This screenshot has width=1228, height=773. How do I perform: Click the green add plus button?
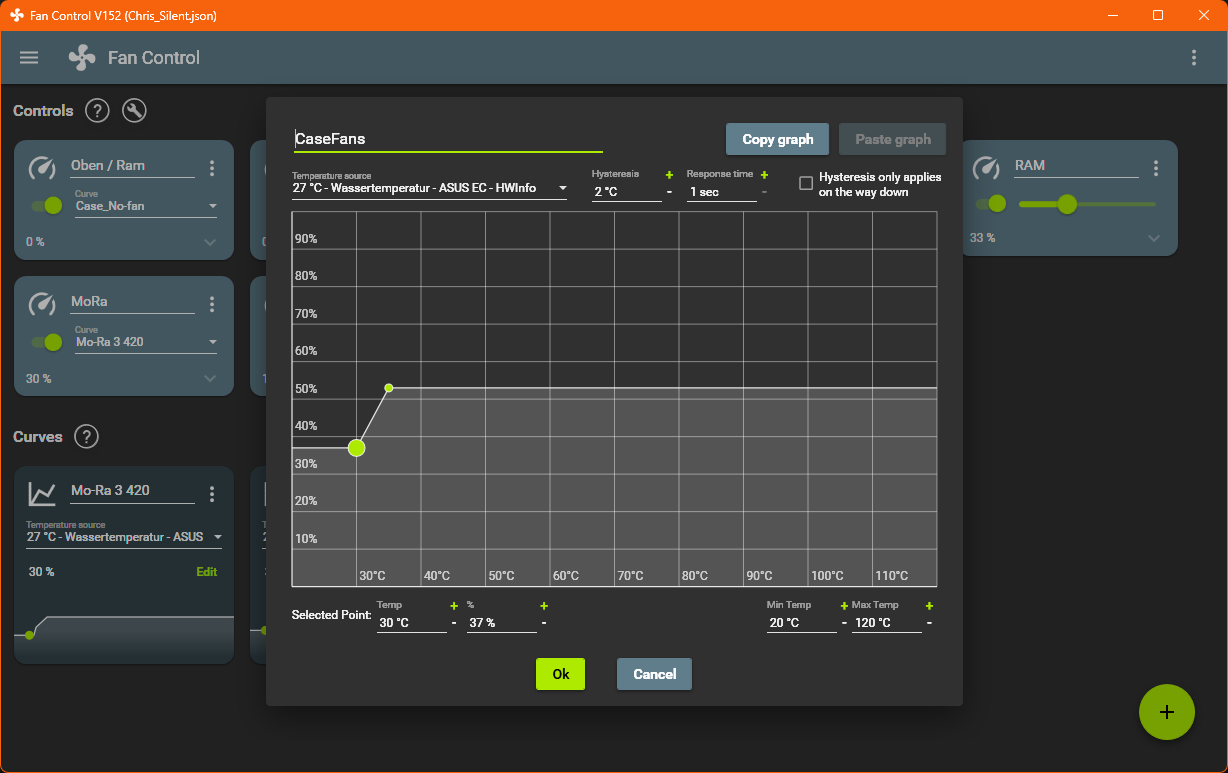[x=1167, y=712]
